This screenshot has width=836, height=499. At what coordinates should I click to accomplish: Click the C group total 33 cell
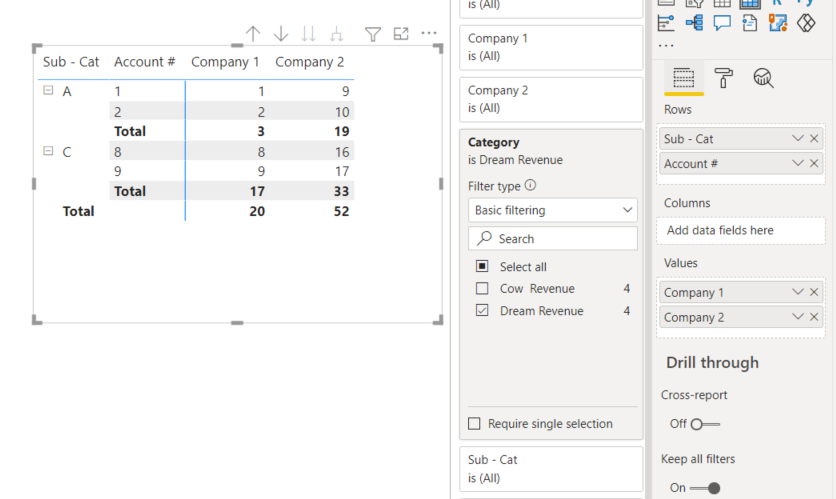[x=341, y=191]
